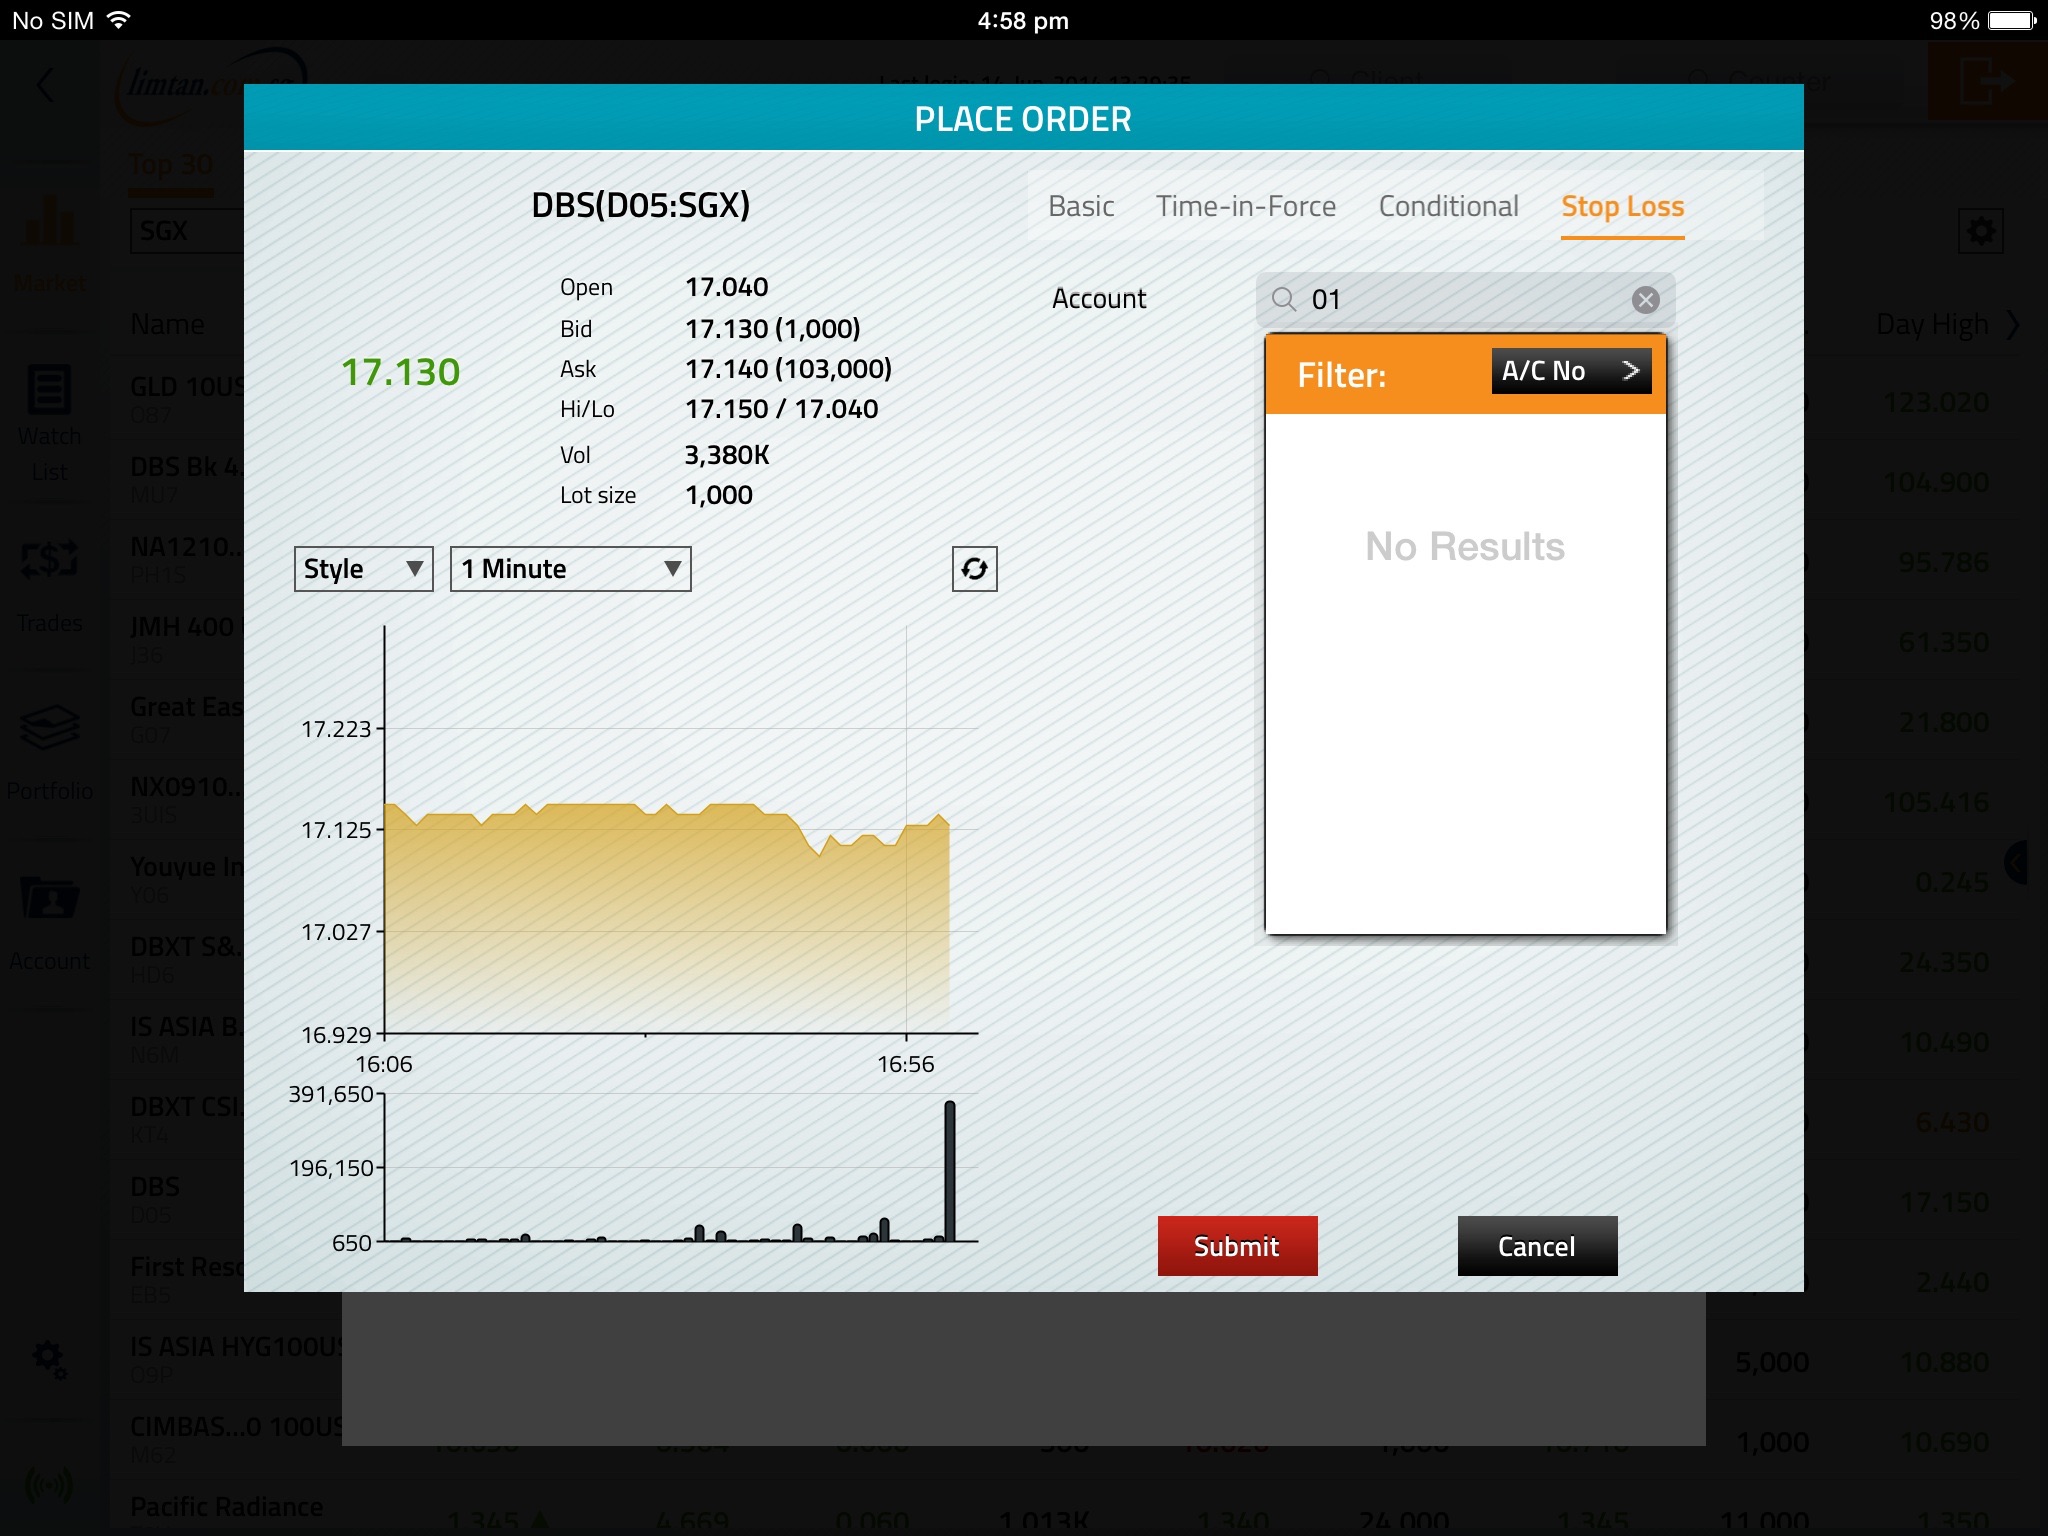This screenshot has width=2048, height=1536.
Task: Click the Hi/Lo value 17.150 / 17.040
Action: point(782,409)
